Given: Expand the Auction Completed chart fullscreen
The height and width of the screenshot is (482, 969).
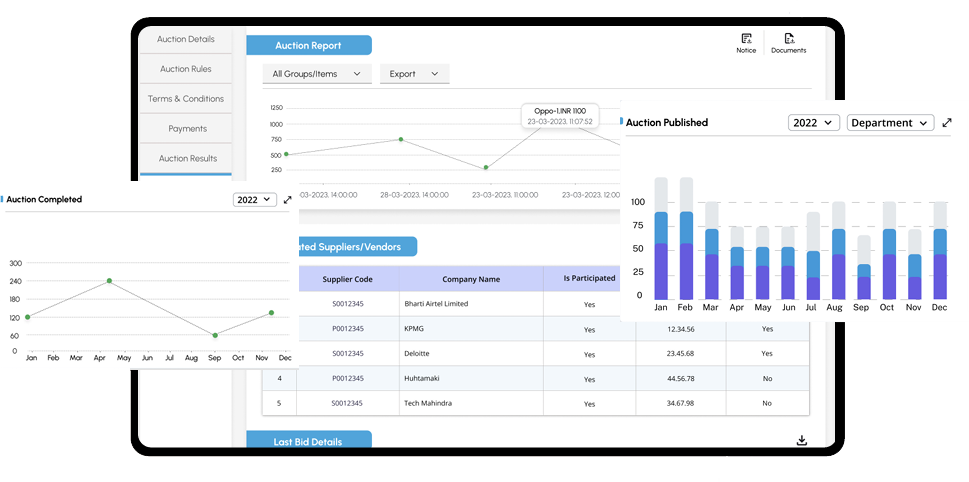Looking at the screenshot, I should [287, 200].
